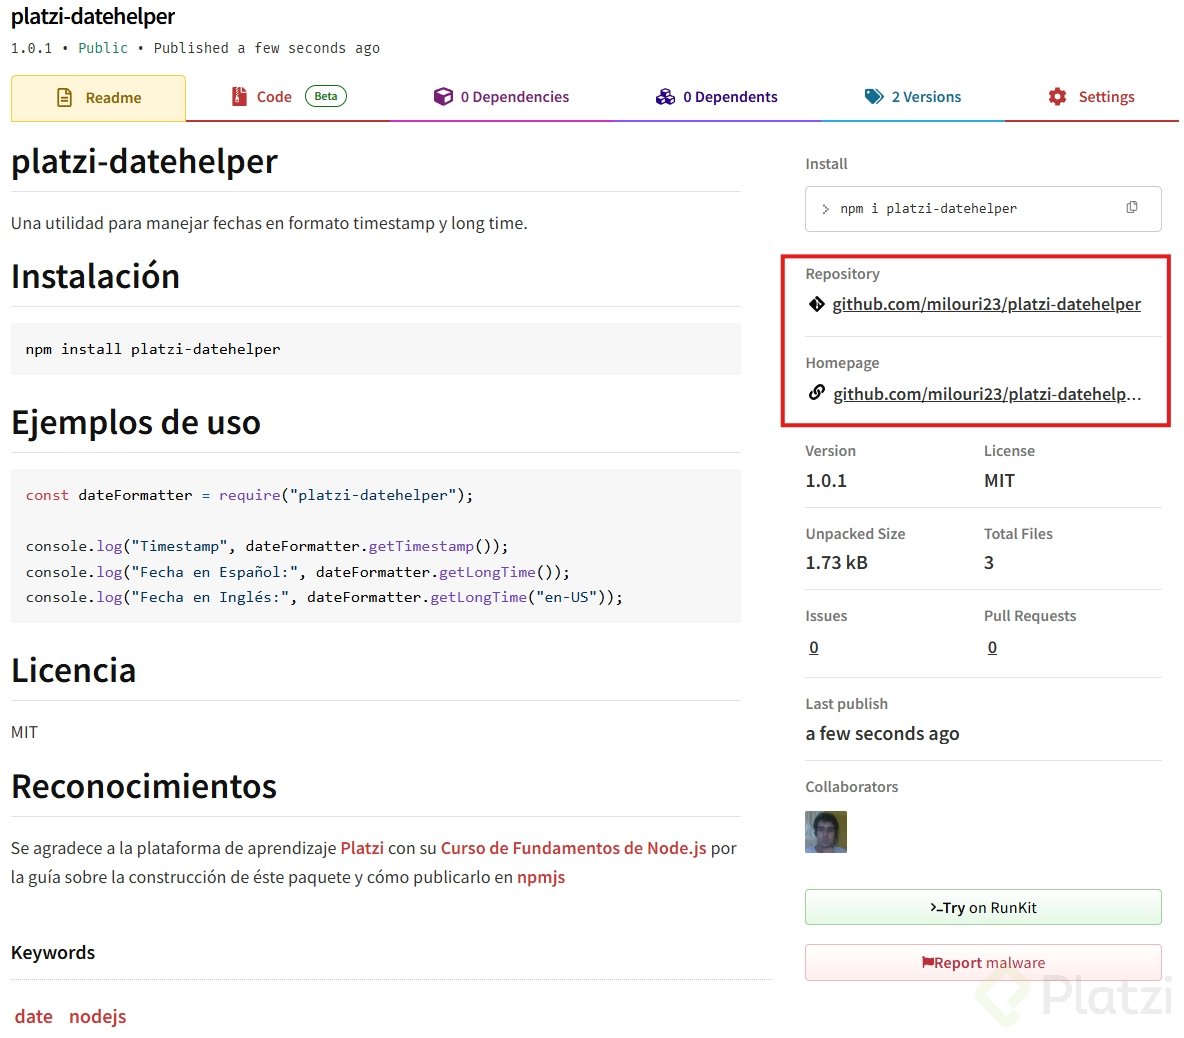
Task: Click the 1.73 kB unpacked size value
Action: [x=836, y=562]
